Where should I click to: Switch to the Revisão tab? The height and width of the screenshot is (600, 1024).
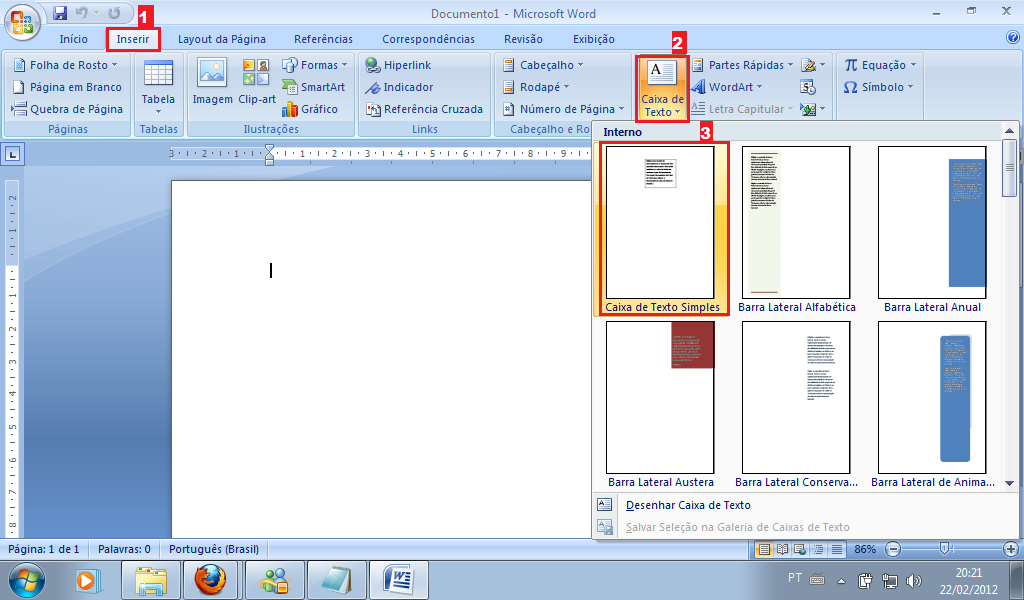(x=523, y=39)
